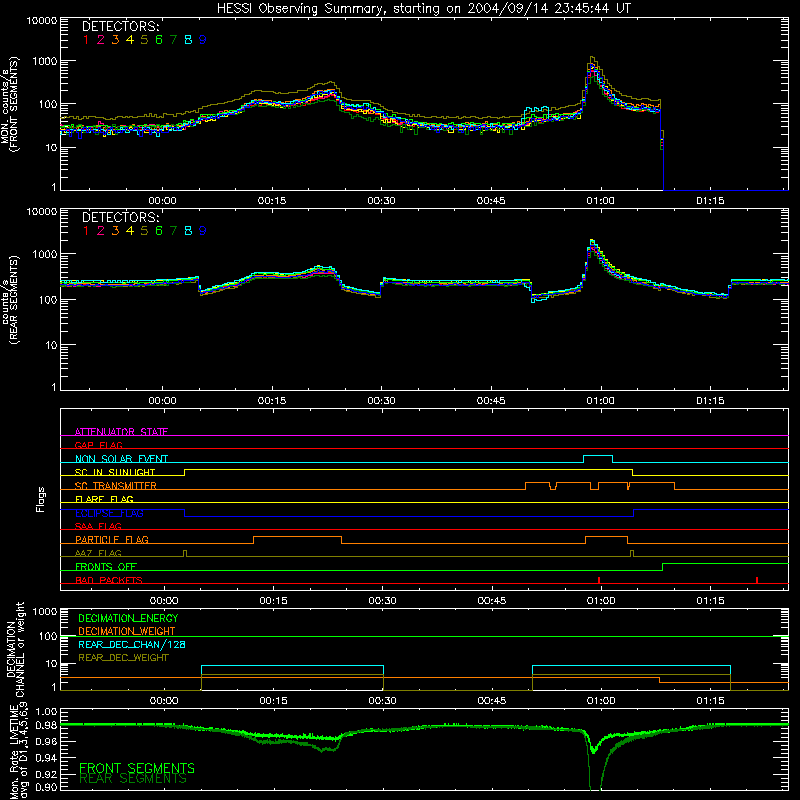The width and height of the screenshot is (800, 800).
Task: Click detector 8 in the rear segments legend
Action: (188, 231)
